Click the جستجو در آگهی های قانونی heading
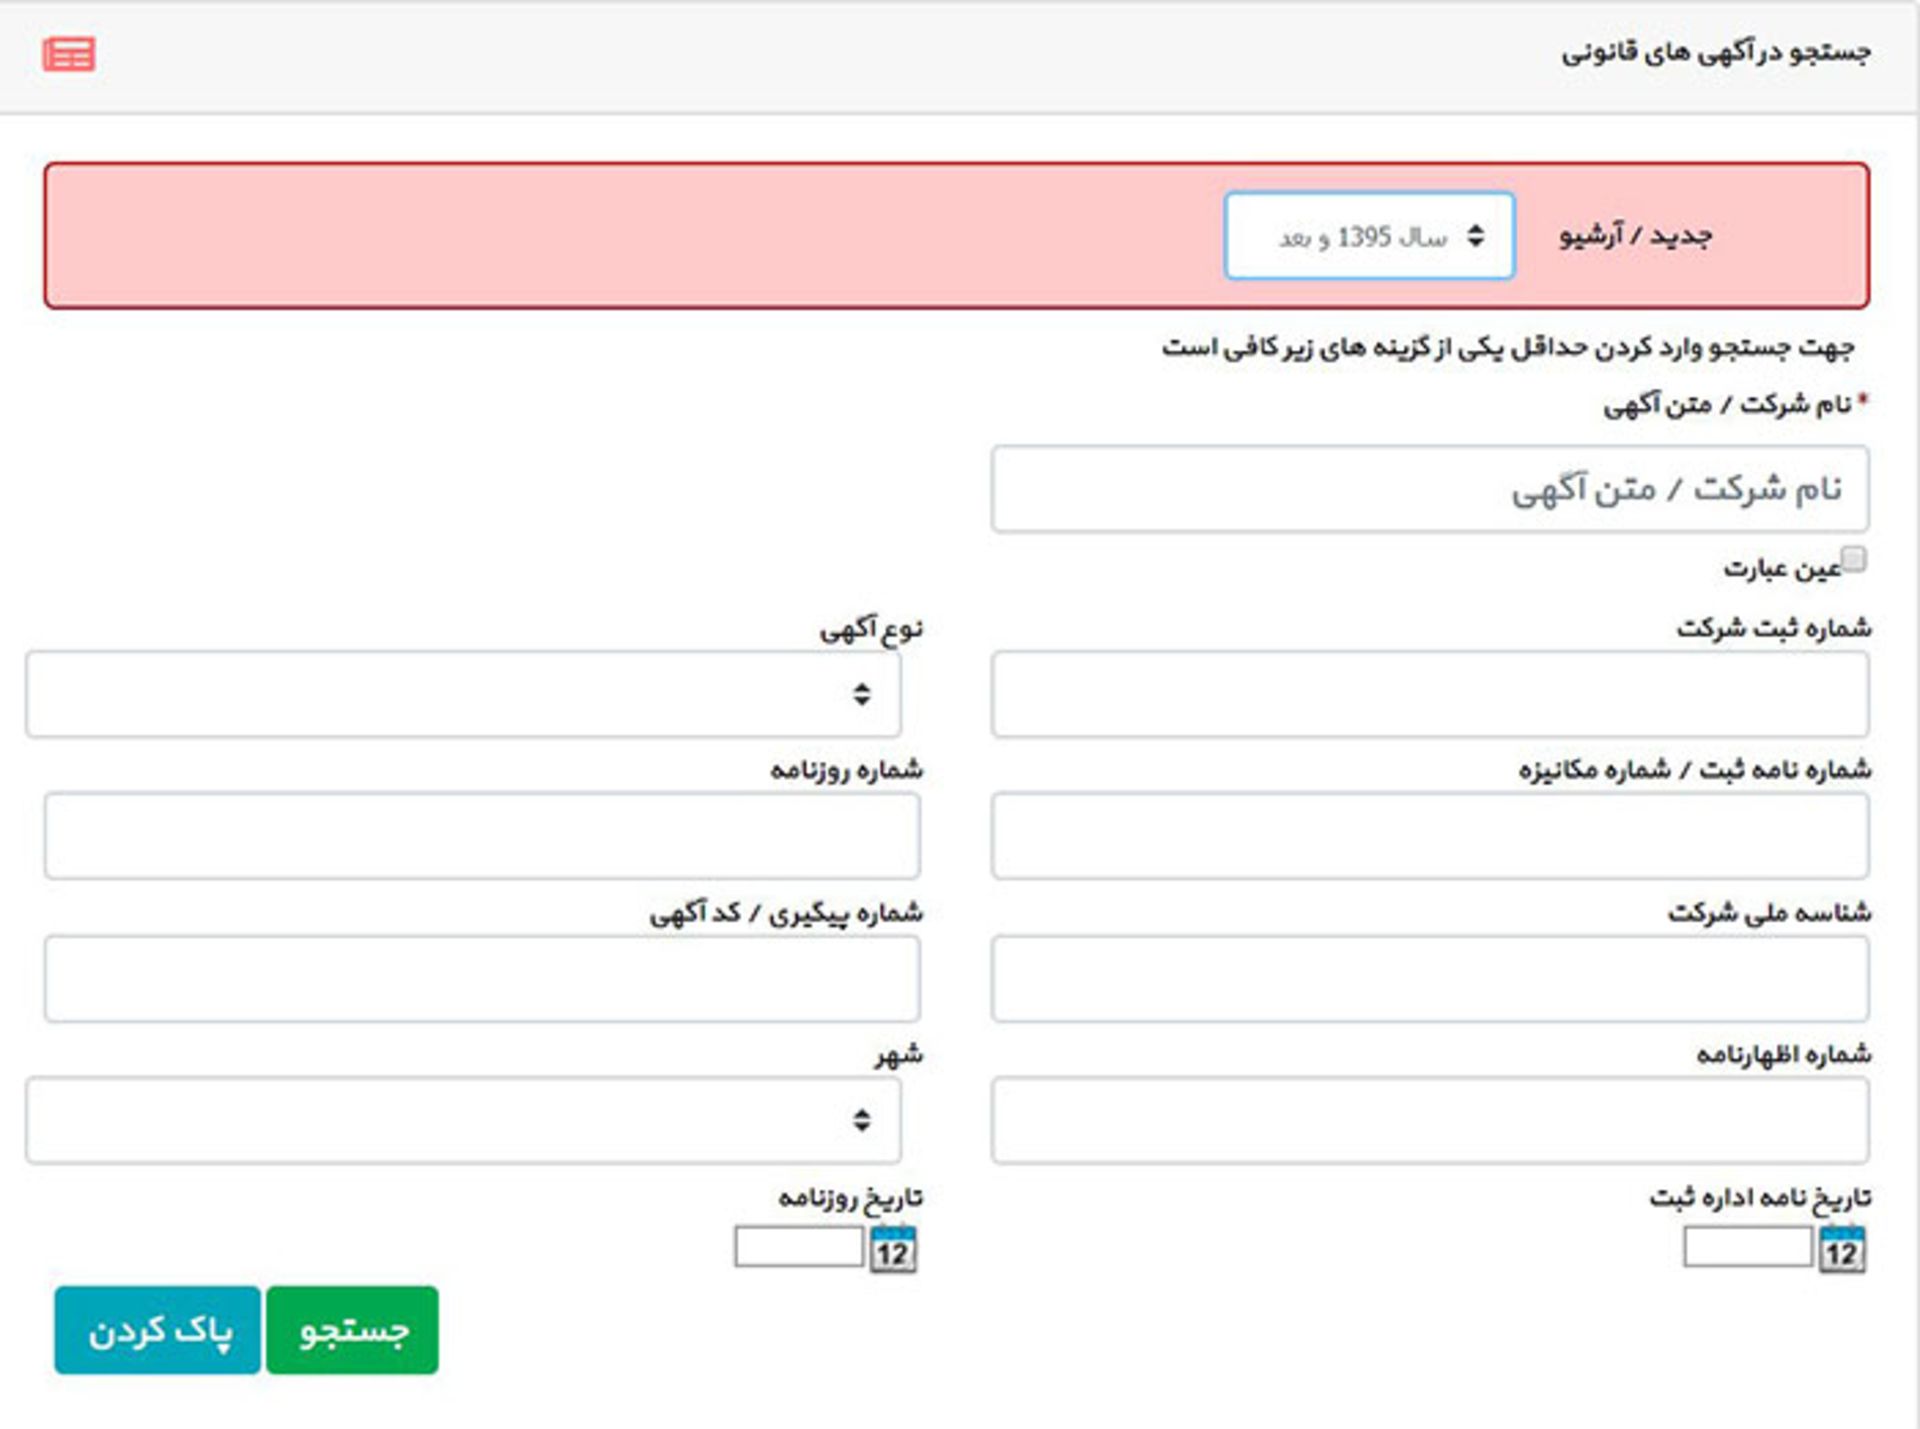The width and height of the screenshot is (1920, 1429). [1715, 52]
